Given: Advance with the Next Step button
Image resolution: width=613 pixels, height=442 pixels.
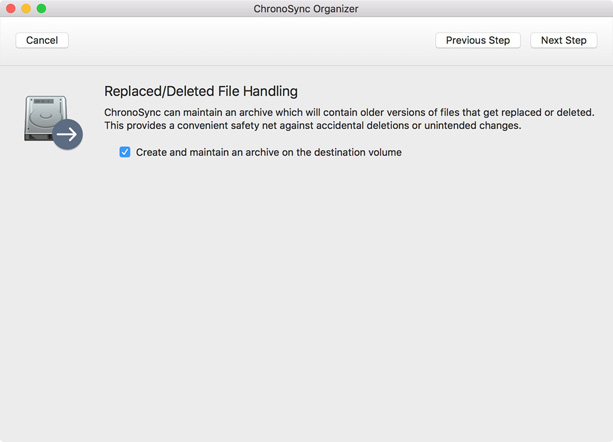Looking at the screenshot, I should coord(563,40).
